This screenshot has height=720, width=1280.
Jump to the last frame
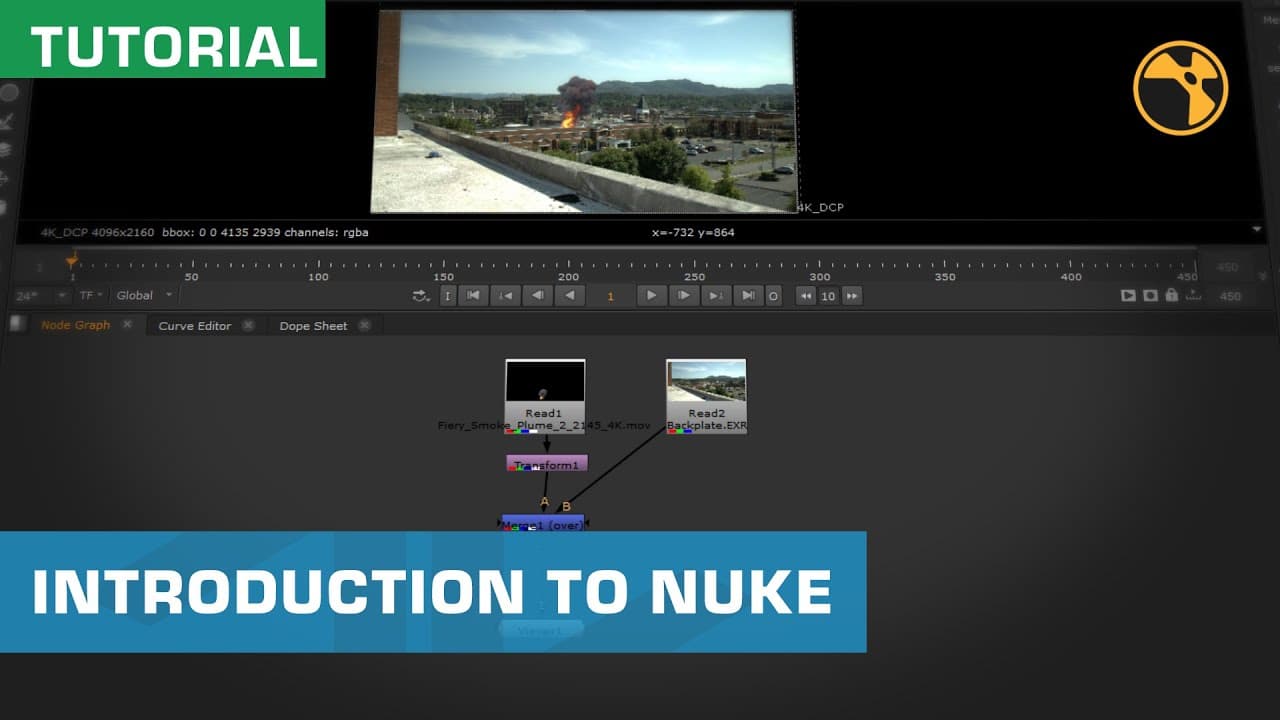(x=748, y=296)
